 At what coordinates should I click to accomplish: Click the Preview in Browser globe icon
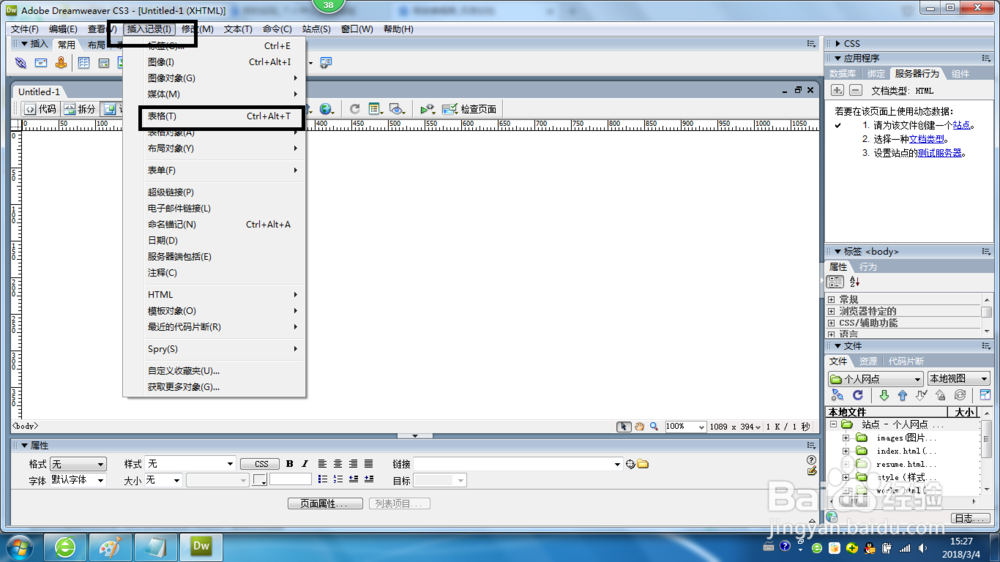coord(326,109)
